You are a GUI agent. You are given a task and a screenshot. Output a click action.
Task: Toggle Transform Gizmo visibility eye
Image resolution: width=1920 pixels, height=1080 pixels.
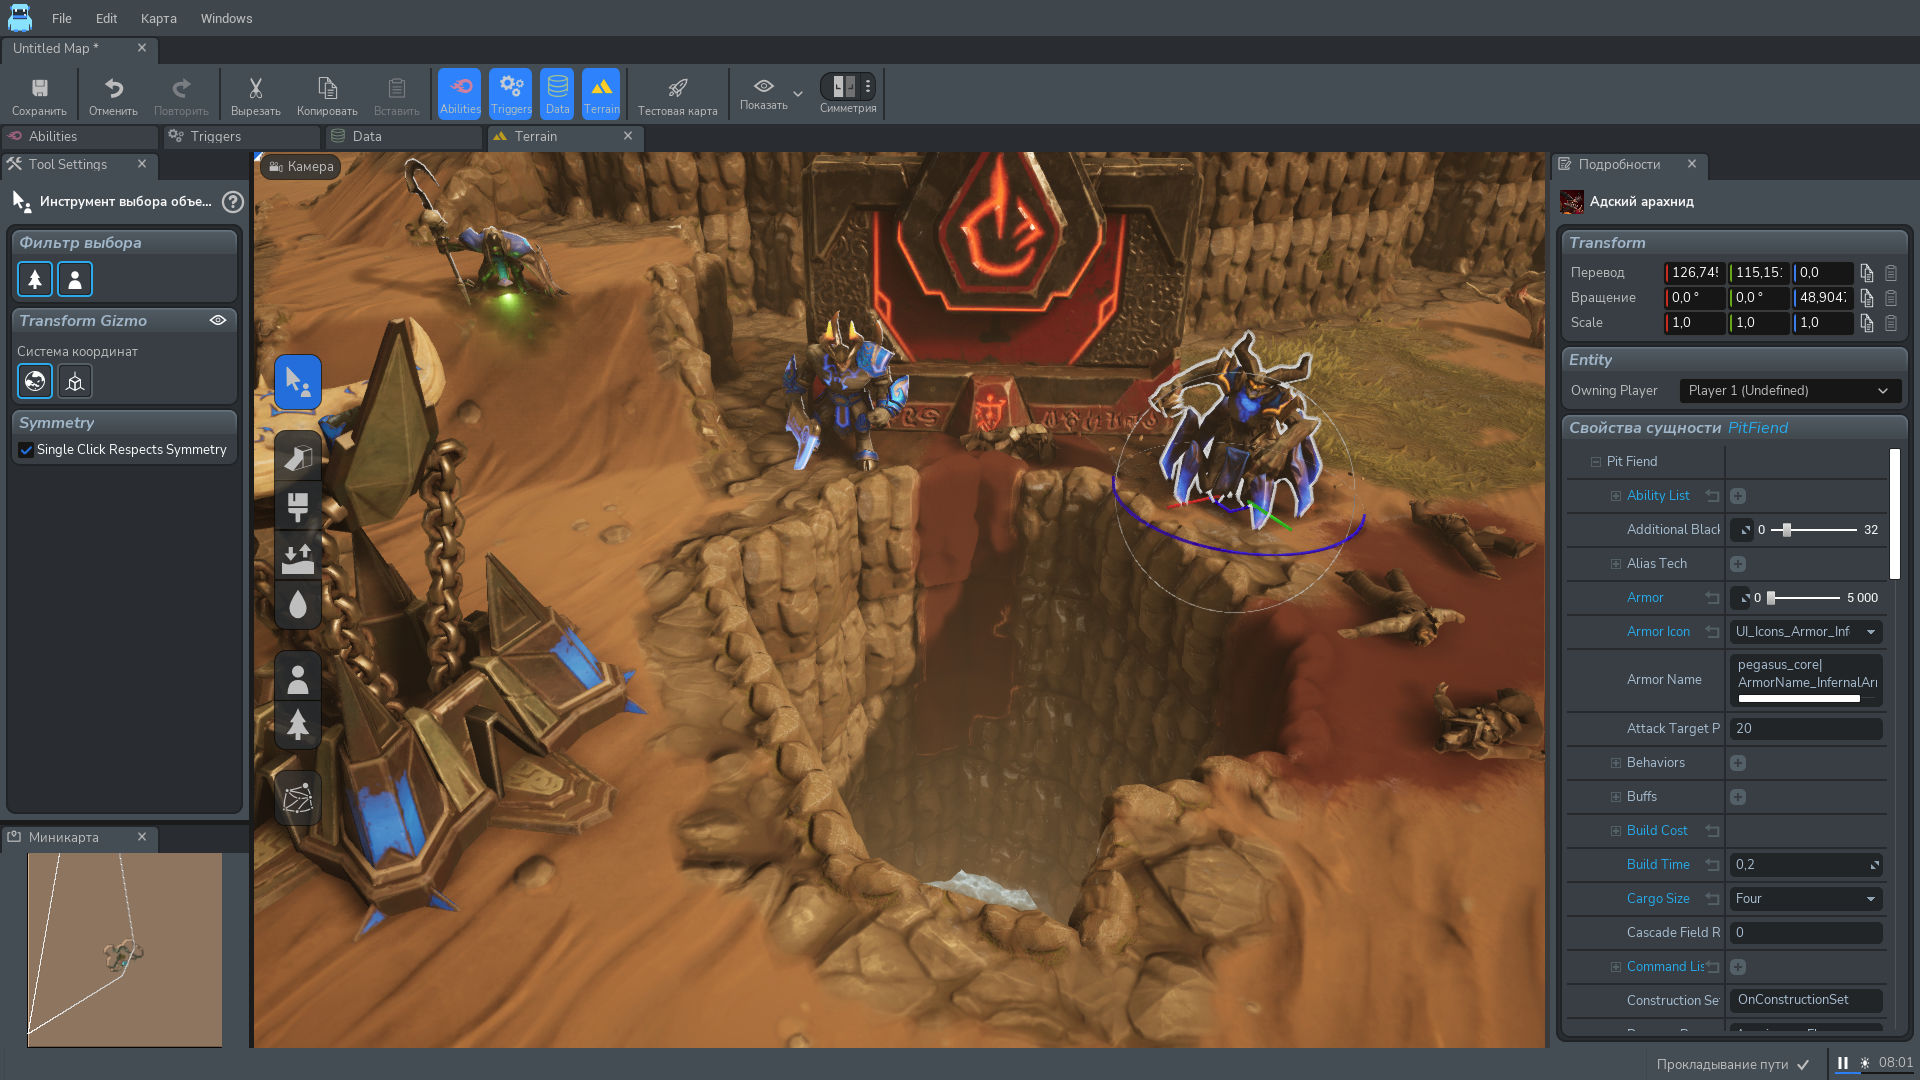[218, 320]
